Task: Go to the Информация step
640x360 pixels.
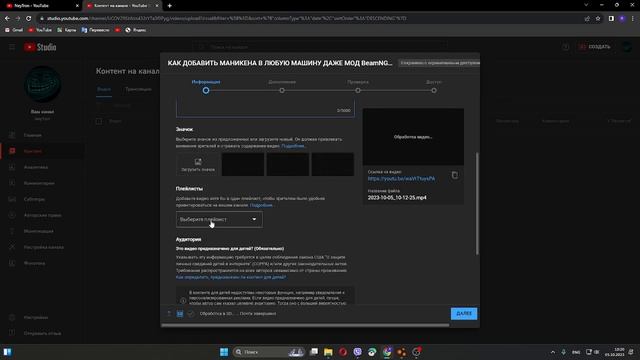Action: click(206, 86)
